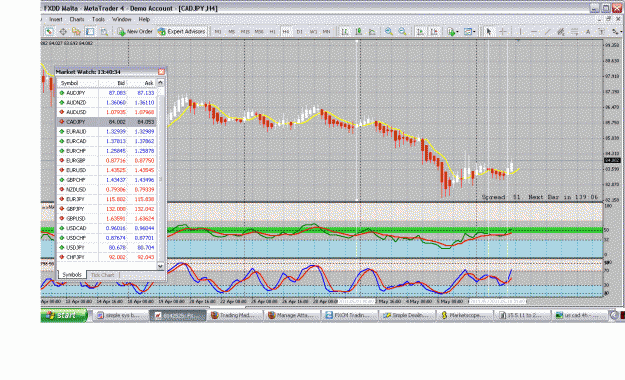
Task: Toggle the Expert Advisors button
Action: (182, 32)
